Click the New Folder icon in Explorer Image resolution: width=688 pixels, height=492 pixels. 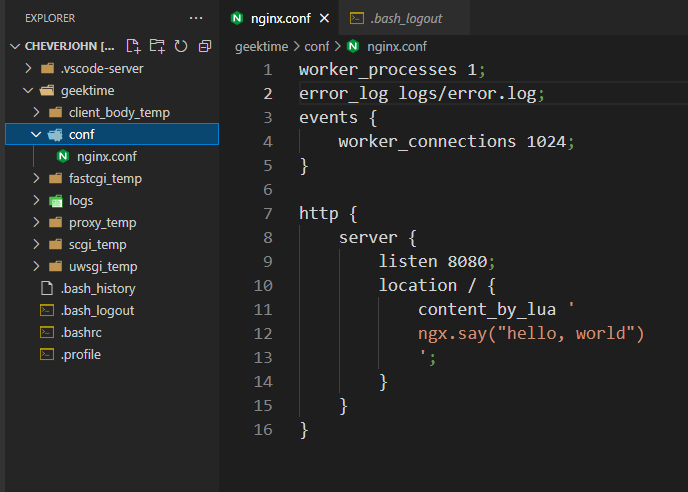(157, 46)
